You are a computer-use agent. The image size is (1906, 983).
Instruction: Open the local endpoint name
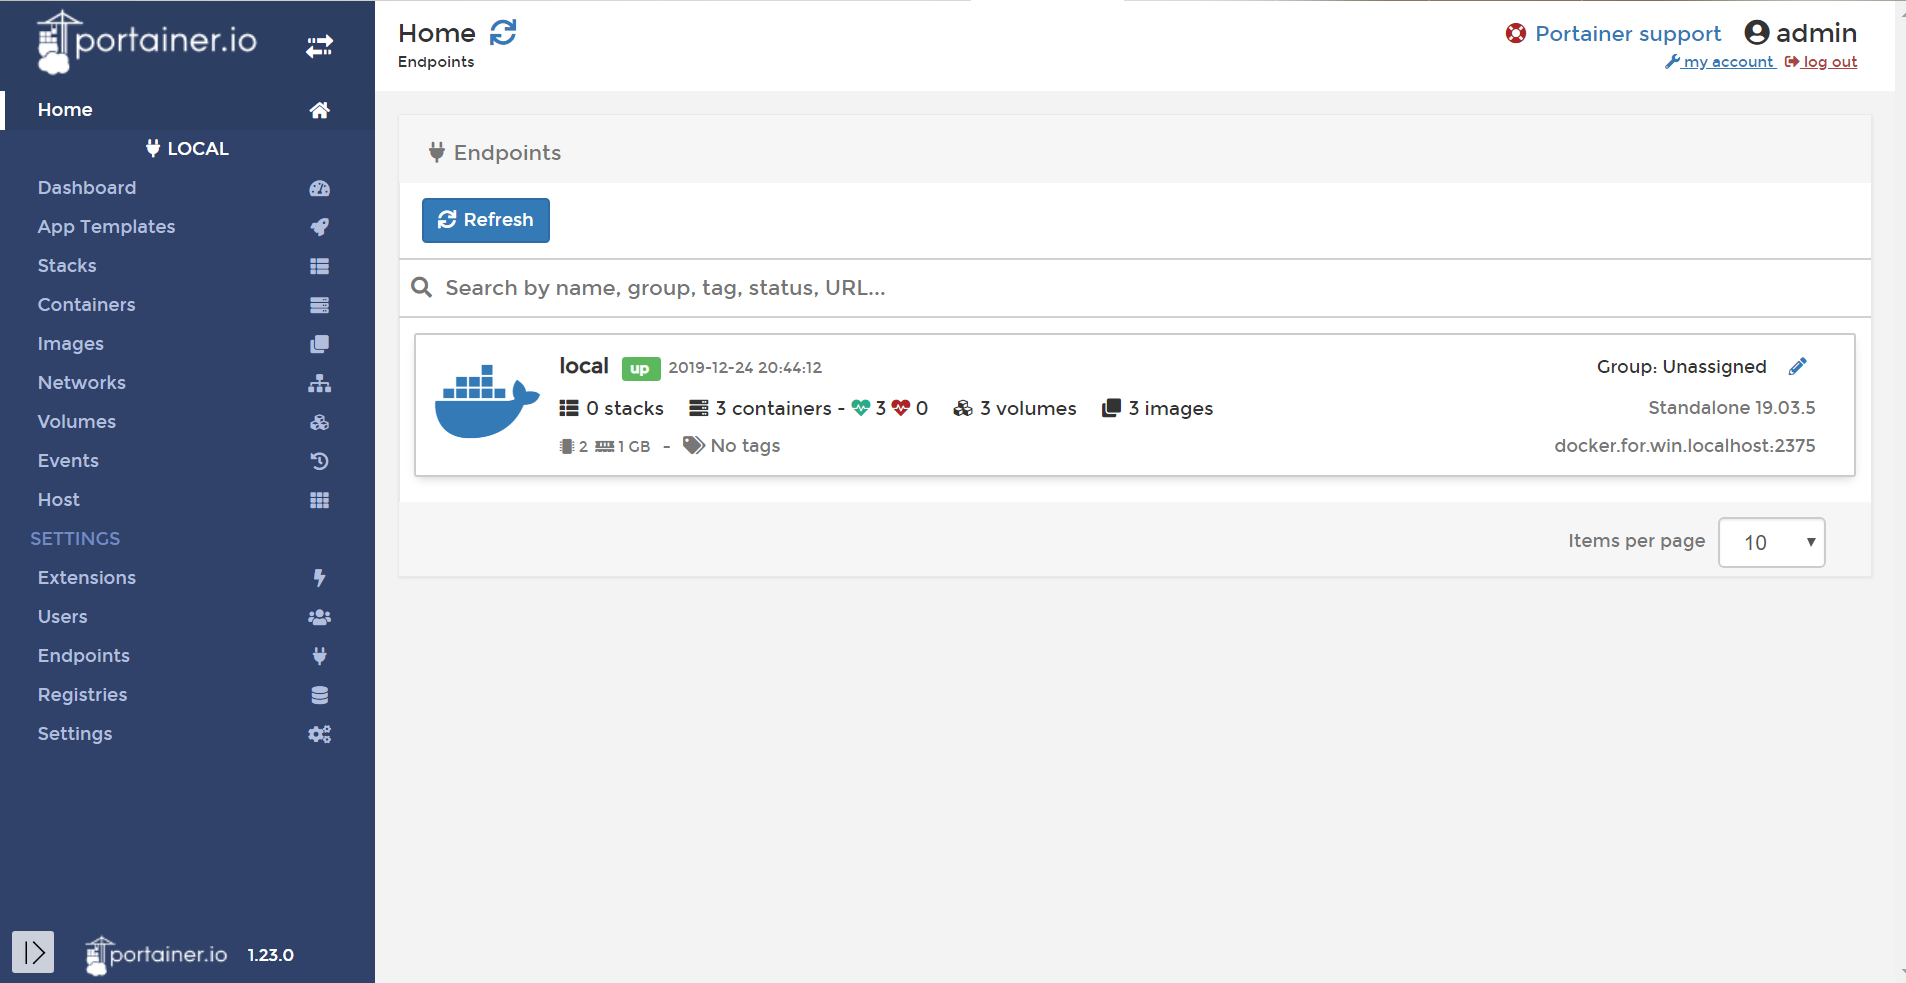pos(584,366)
